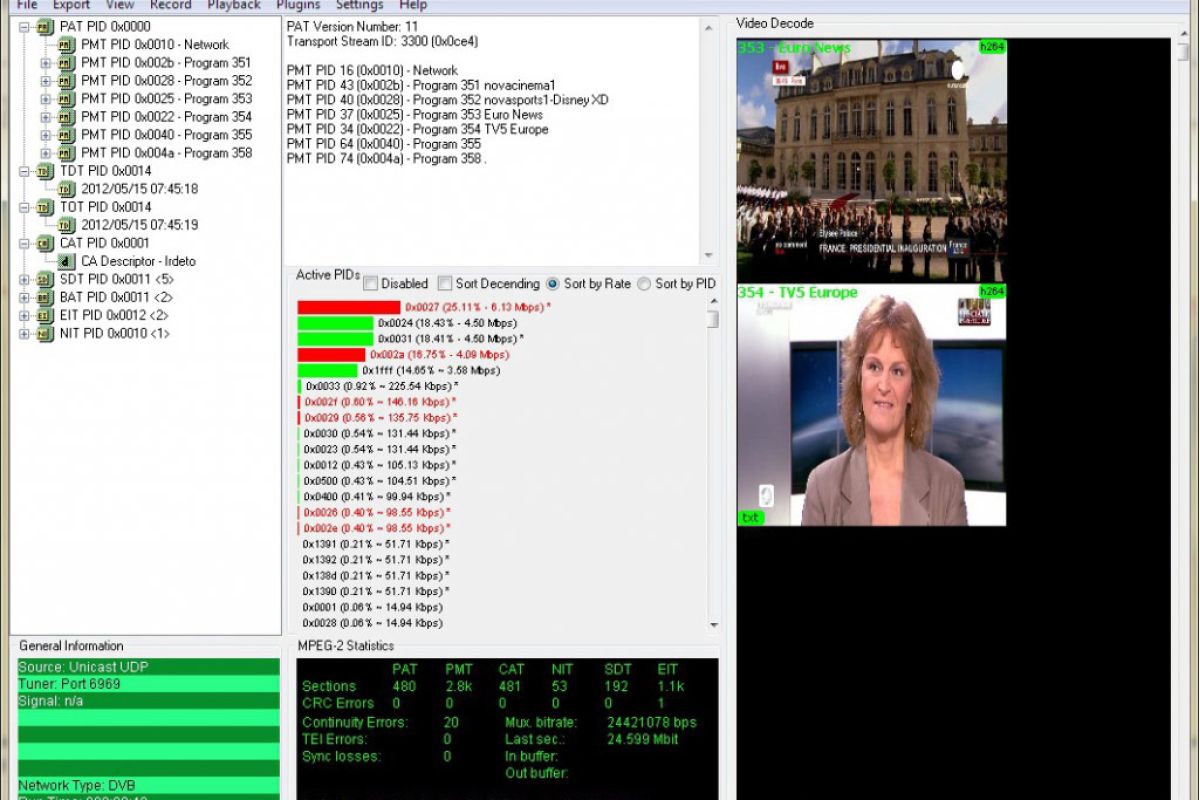
Task: Toggle the Sort Decending checkbox
Action: 445,284
